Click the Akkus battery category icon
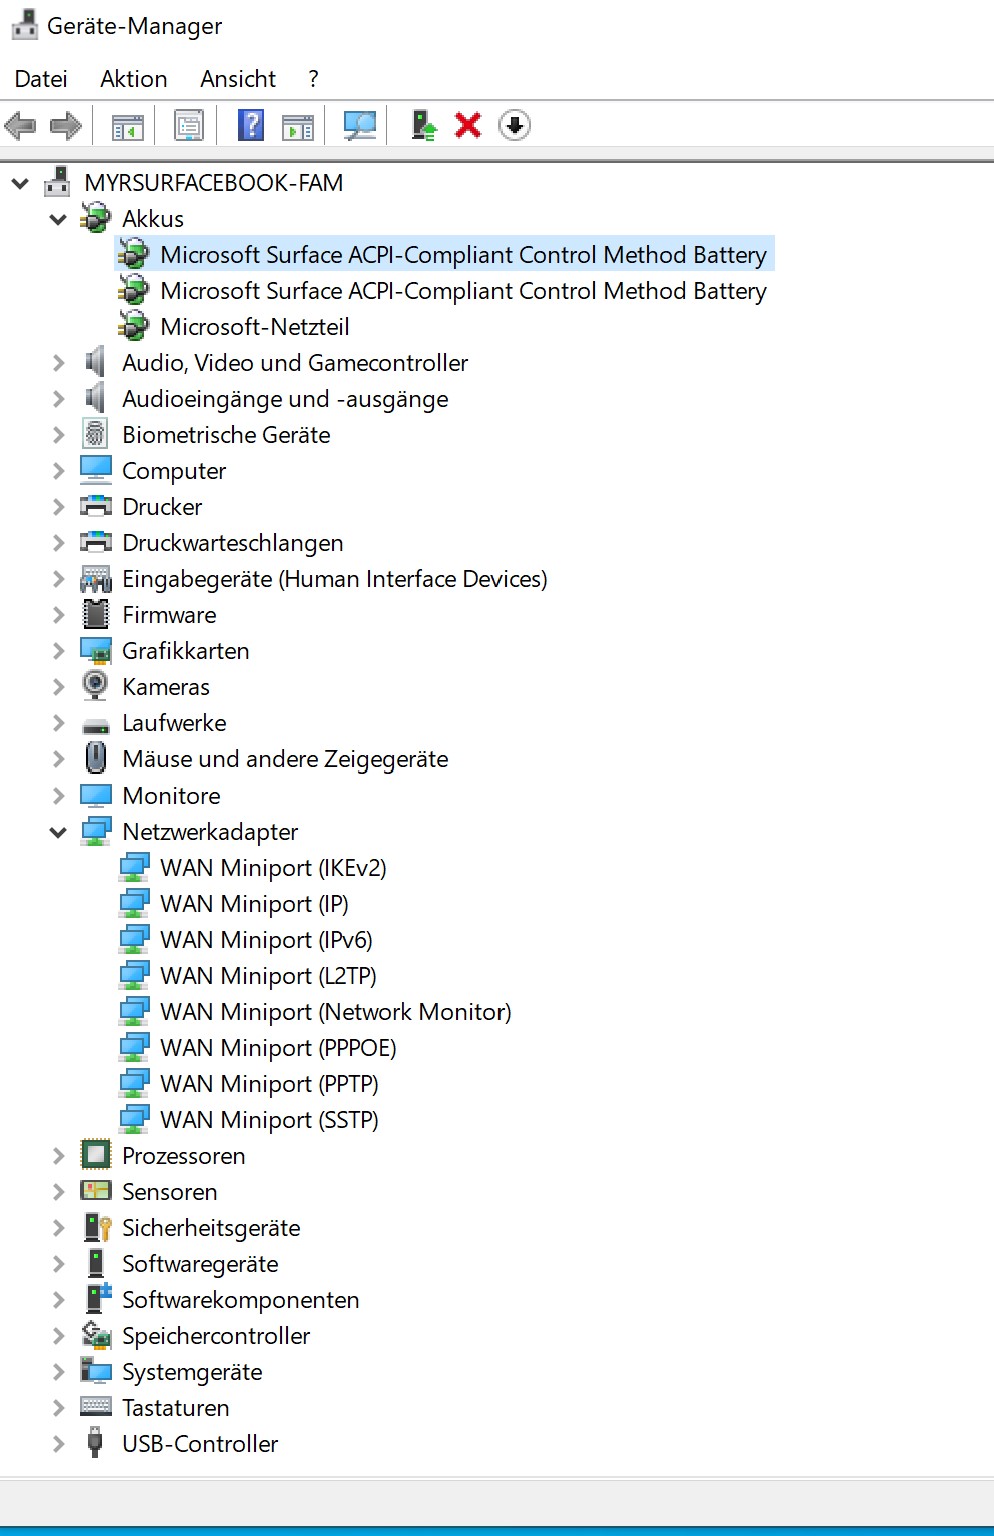 point(96,218)
